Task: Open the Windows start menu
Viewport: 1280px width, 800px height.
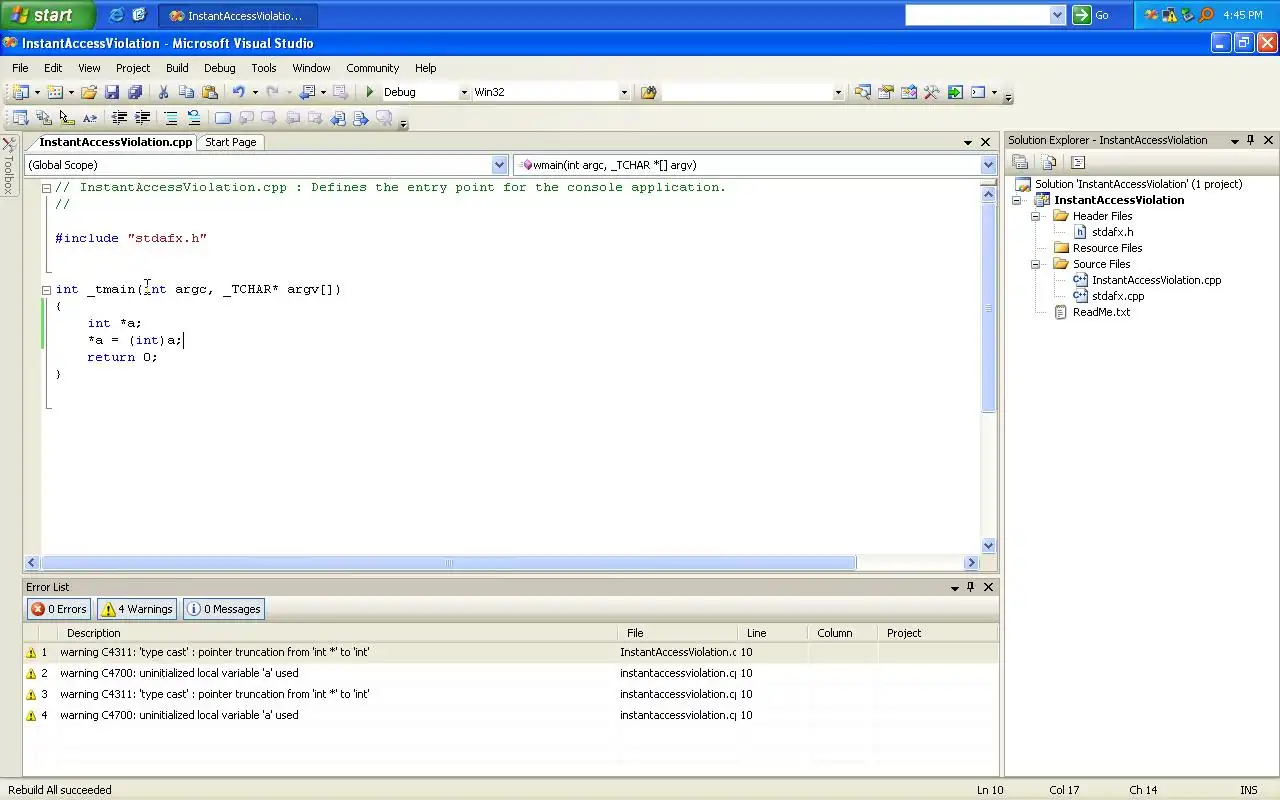Action: [47, 15]
